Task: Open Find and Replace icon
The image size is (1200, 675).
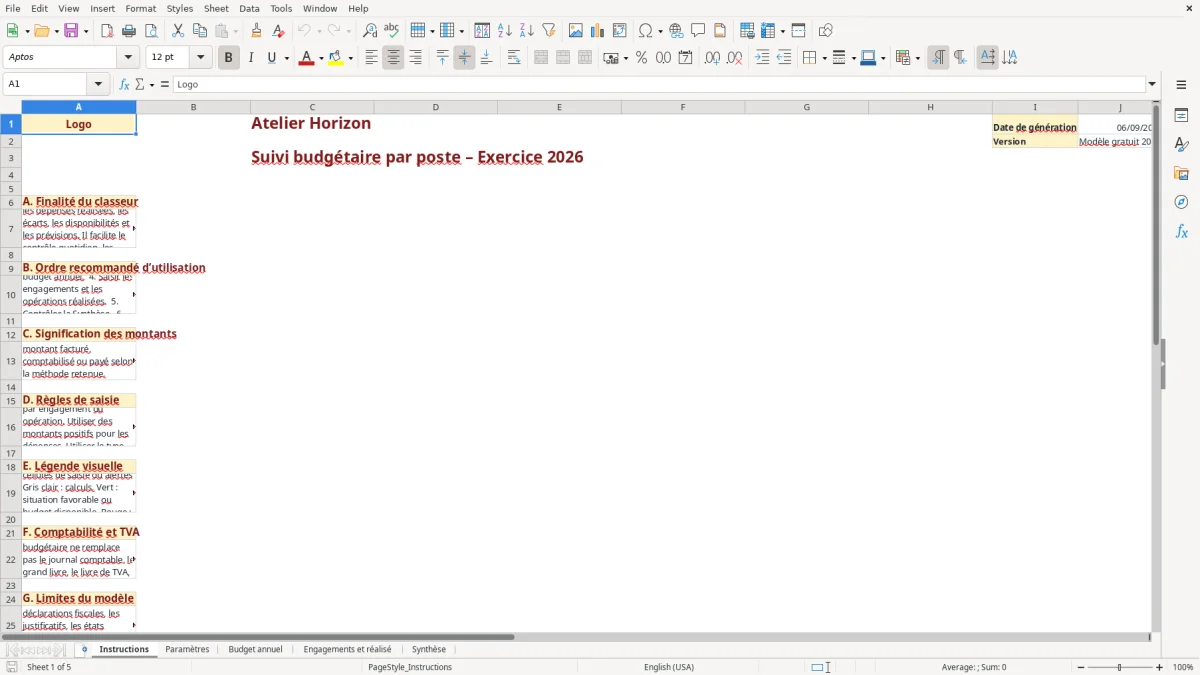Action: (x=370, y=31)
